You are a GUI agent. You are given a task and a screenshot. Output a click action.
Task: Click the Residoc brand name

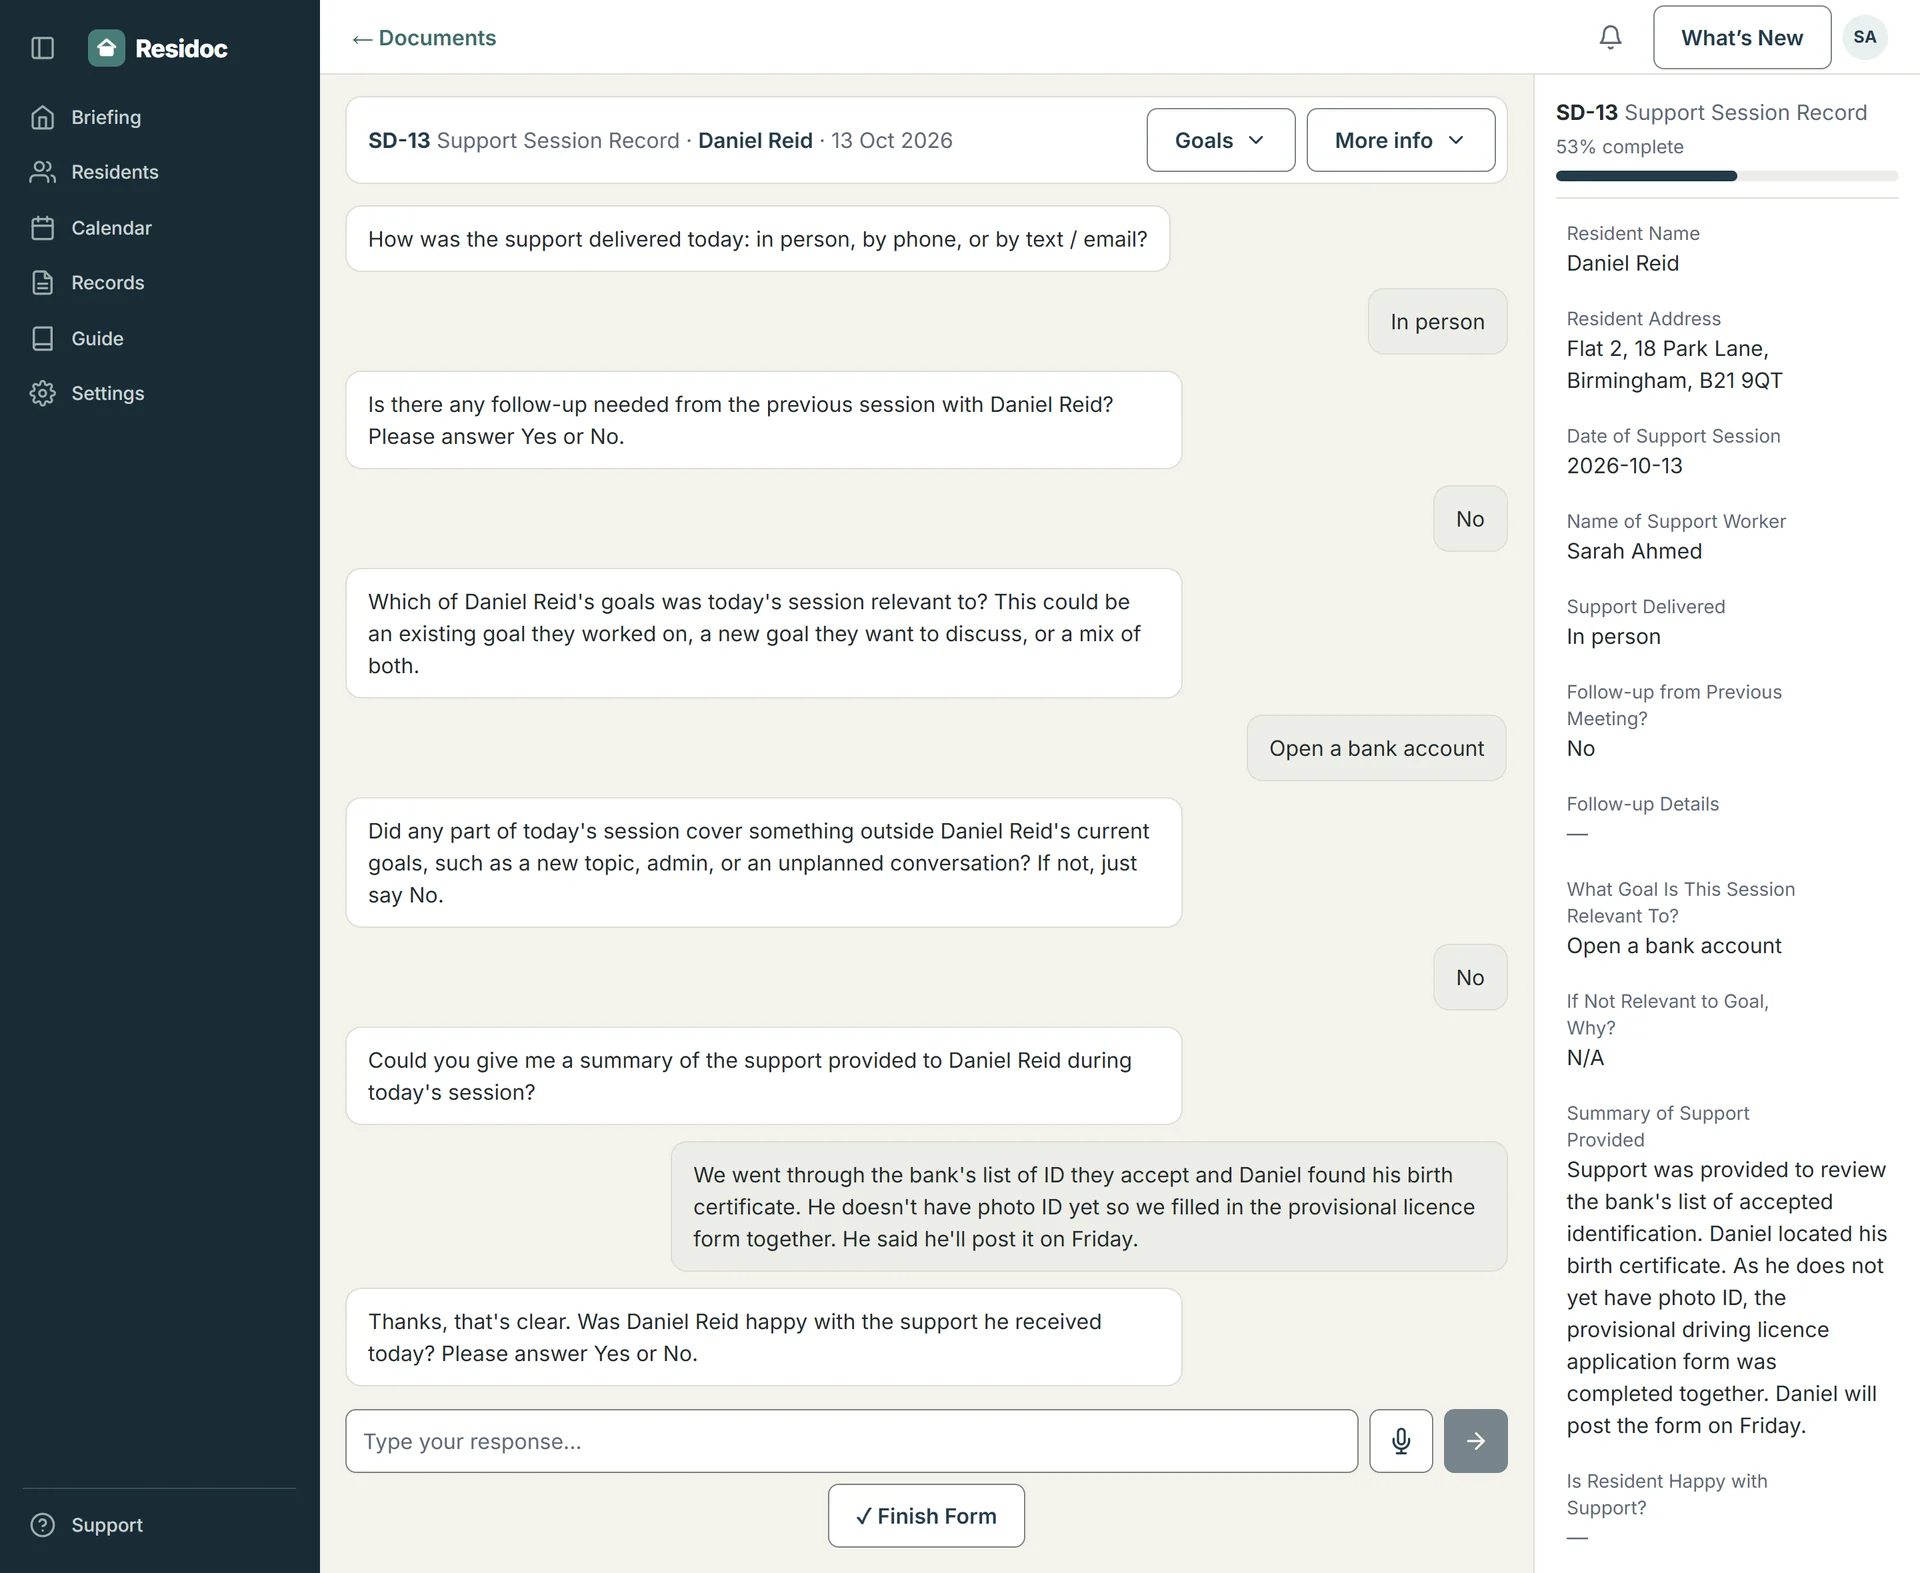point(181,48)
